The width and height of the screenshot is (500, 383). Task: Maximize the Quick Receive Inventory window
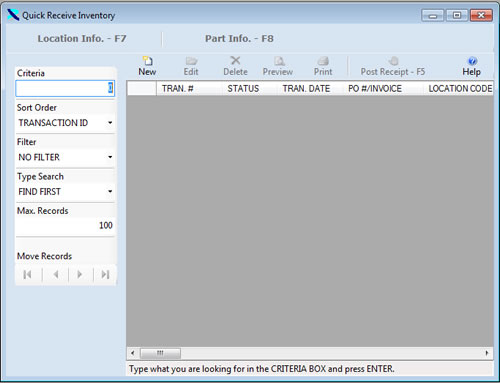tap(457, 16)
